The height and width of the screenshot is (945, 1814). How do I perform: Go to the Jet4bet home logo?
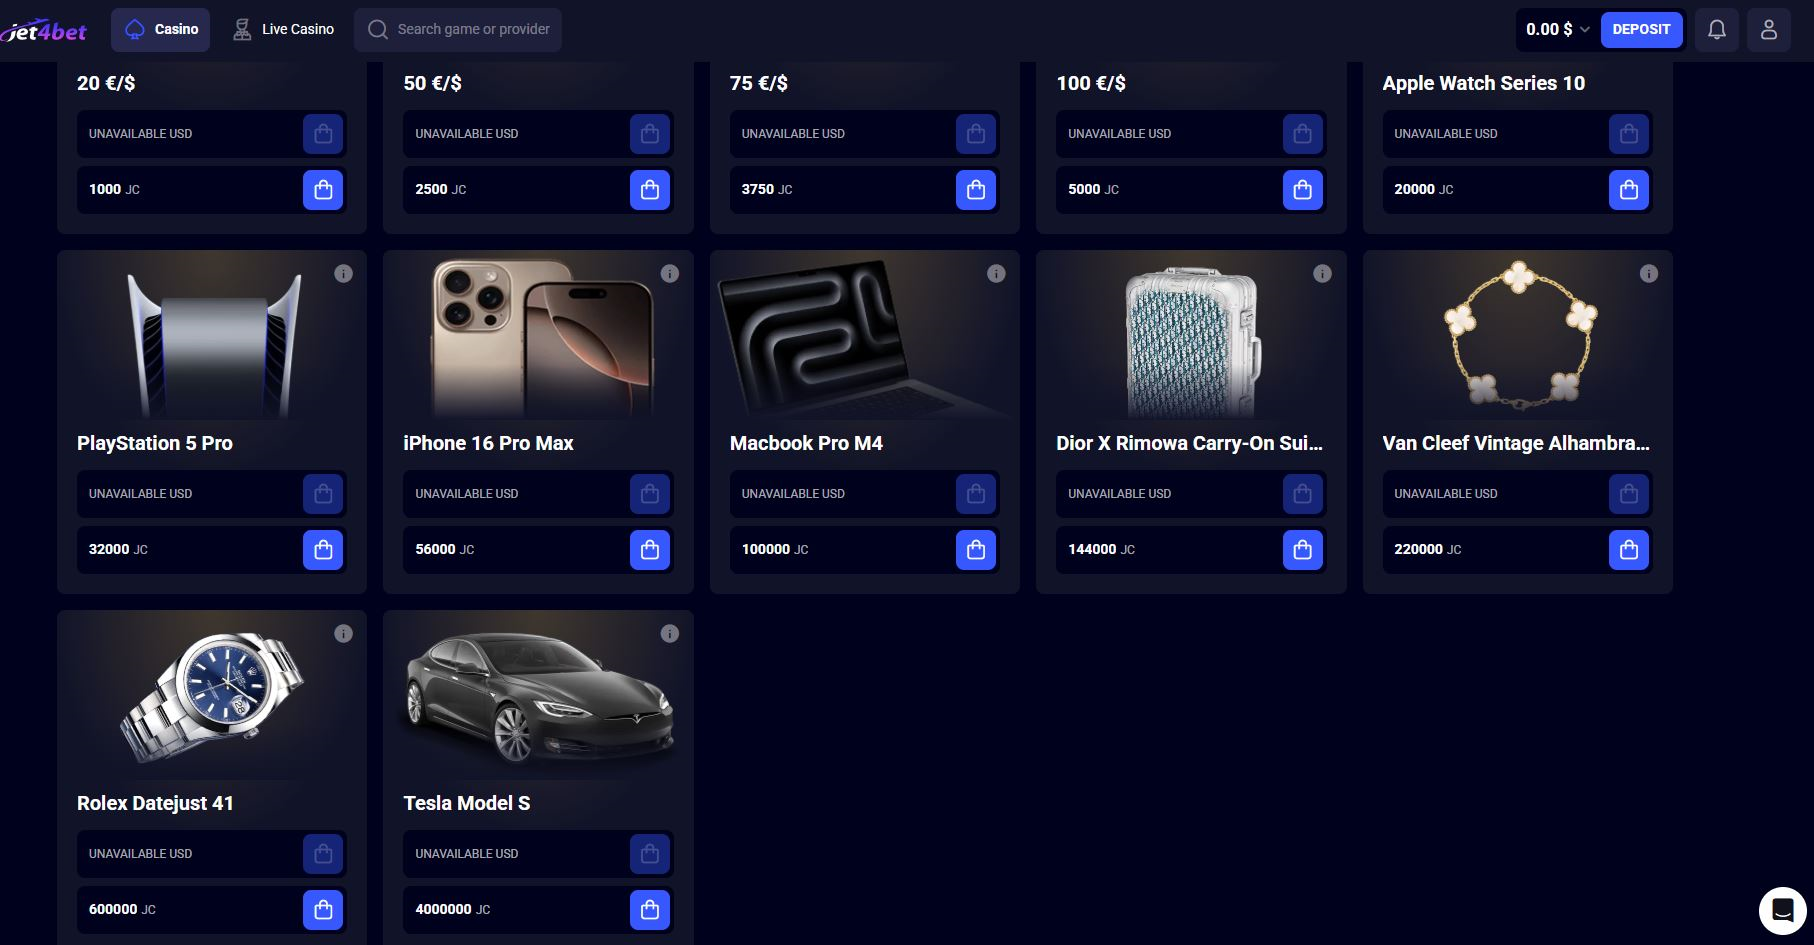point(45,31)
